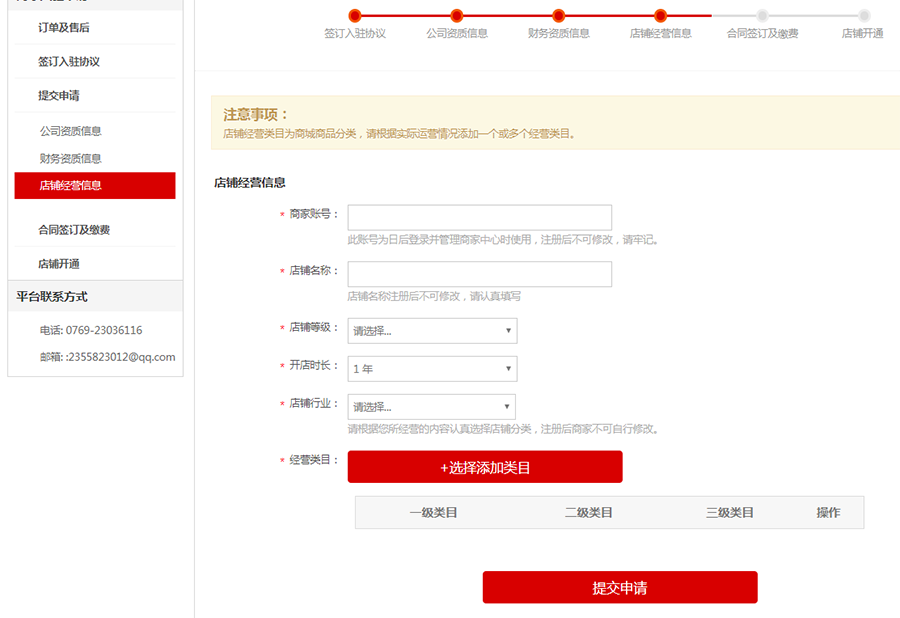Click the 操作 column header
Screen dimensions: 900x618
[x=828, y=512]
